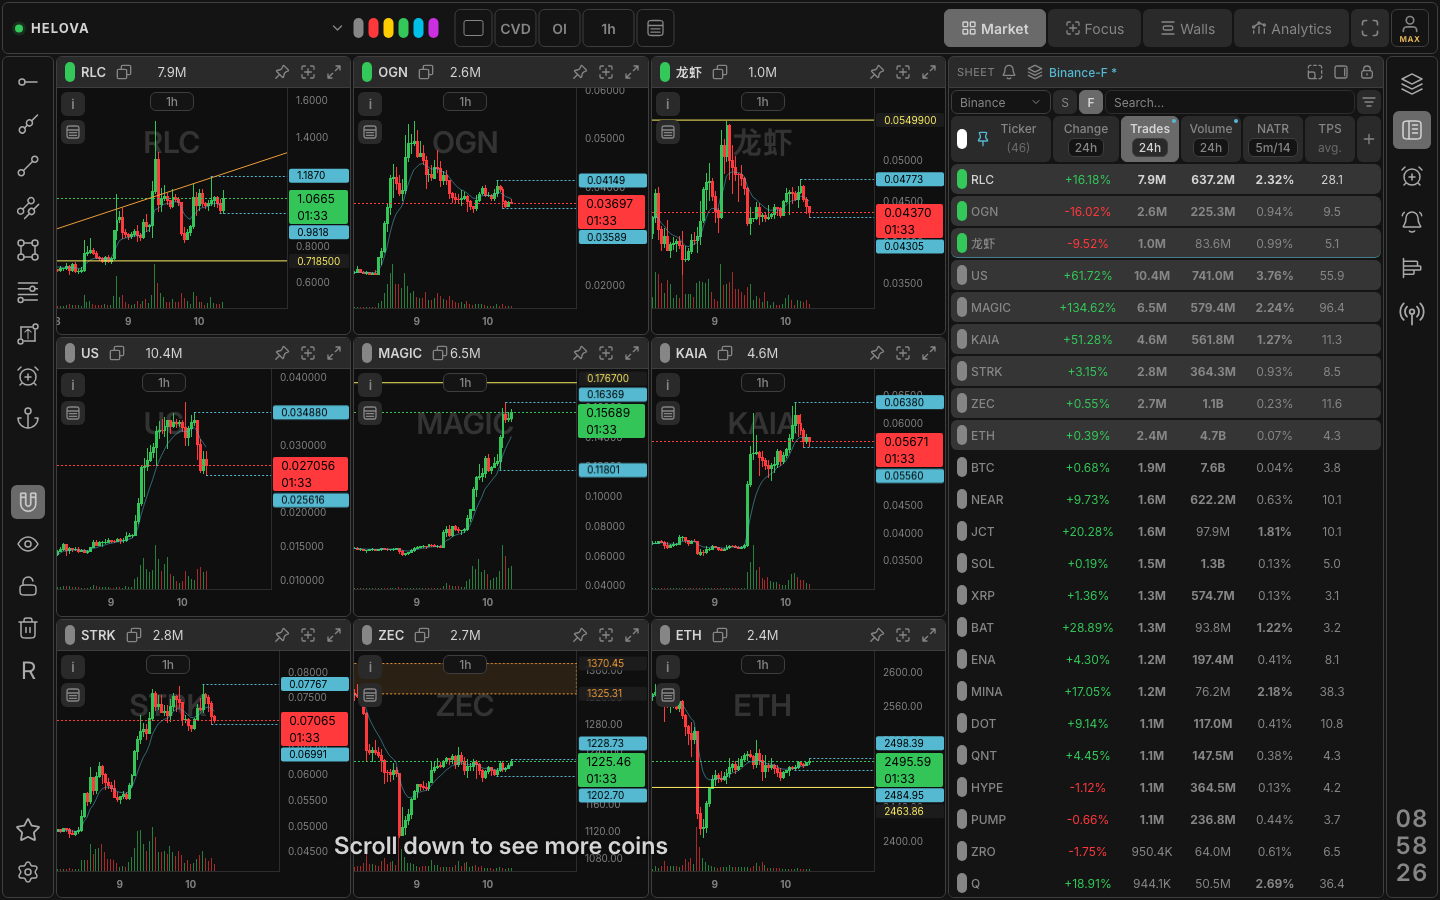Add a new column with plus button
The image size is (1440, 900).
point(1369,139)
